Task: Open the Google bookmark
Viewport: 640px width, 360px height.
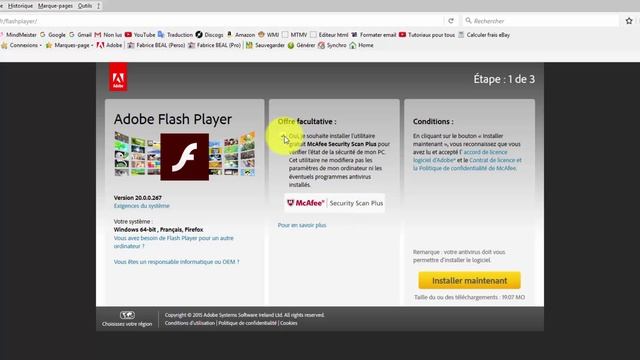Action: pyautogui.click(x=53, y=35)
